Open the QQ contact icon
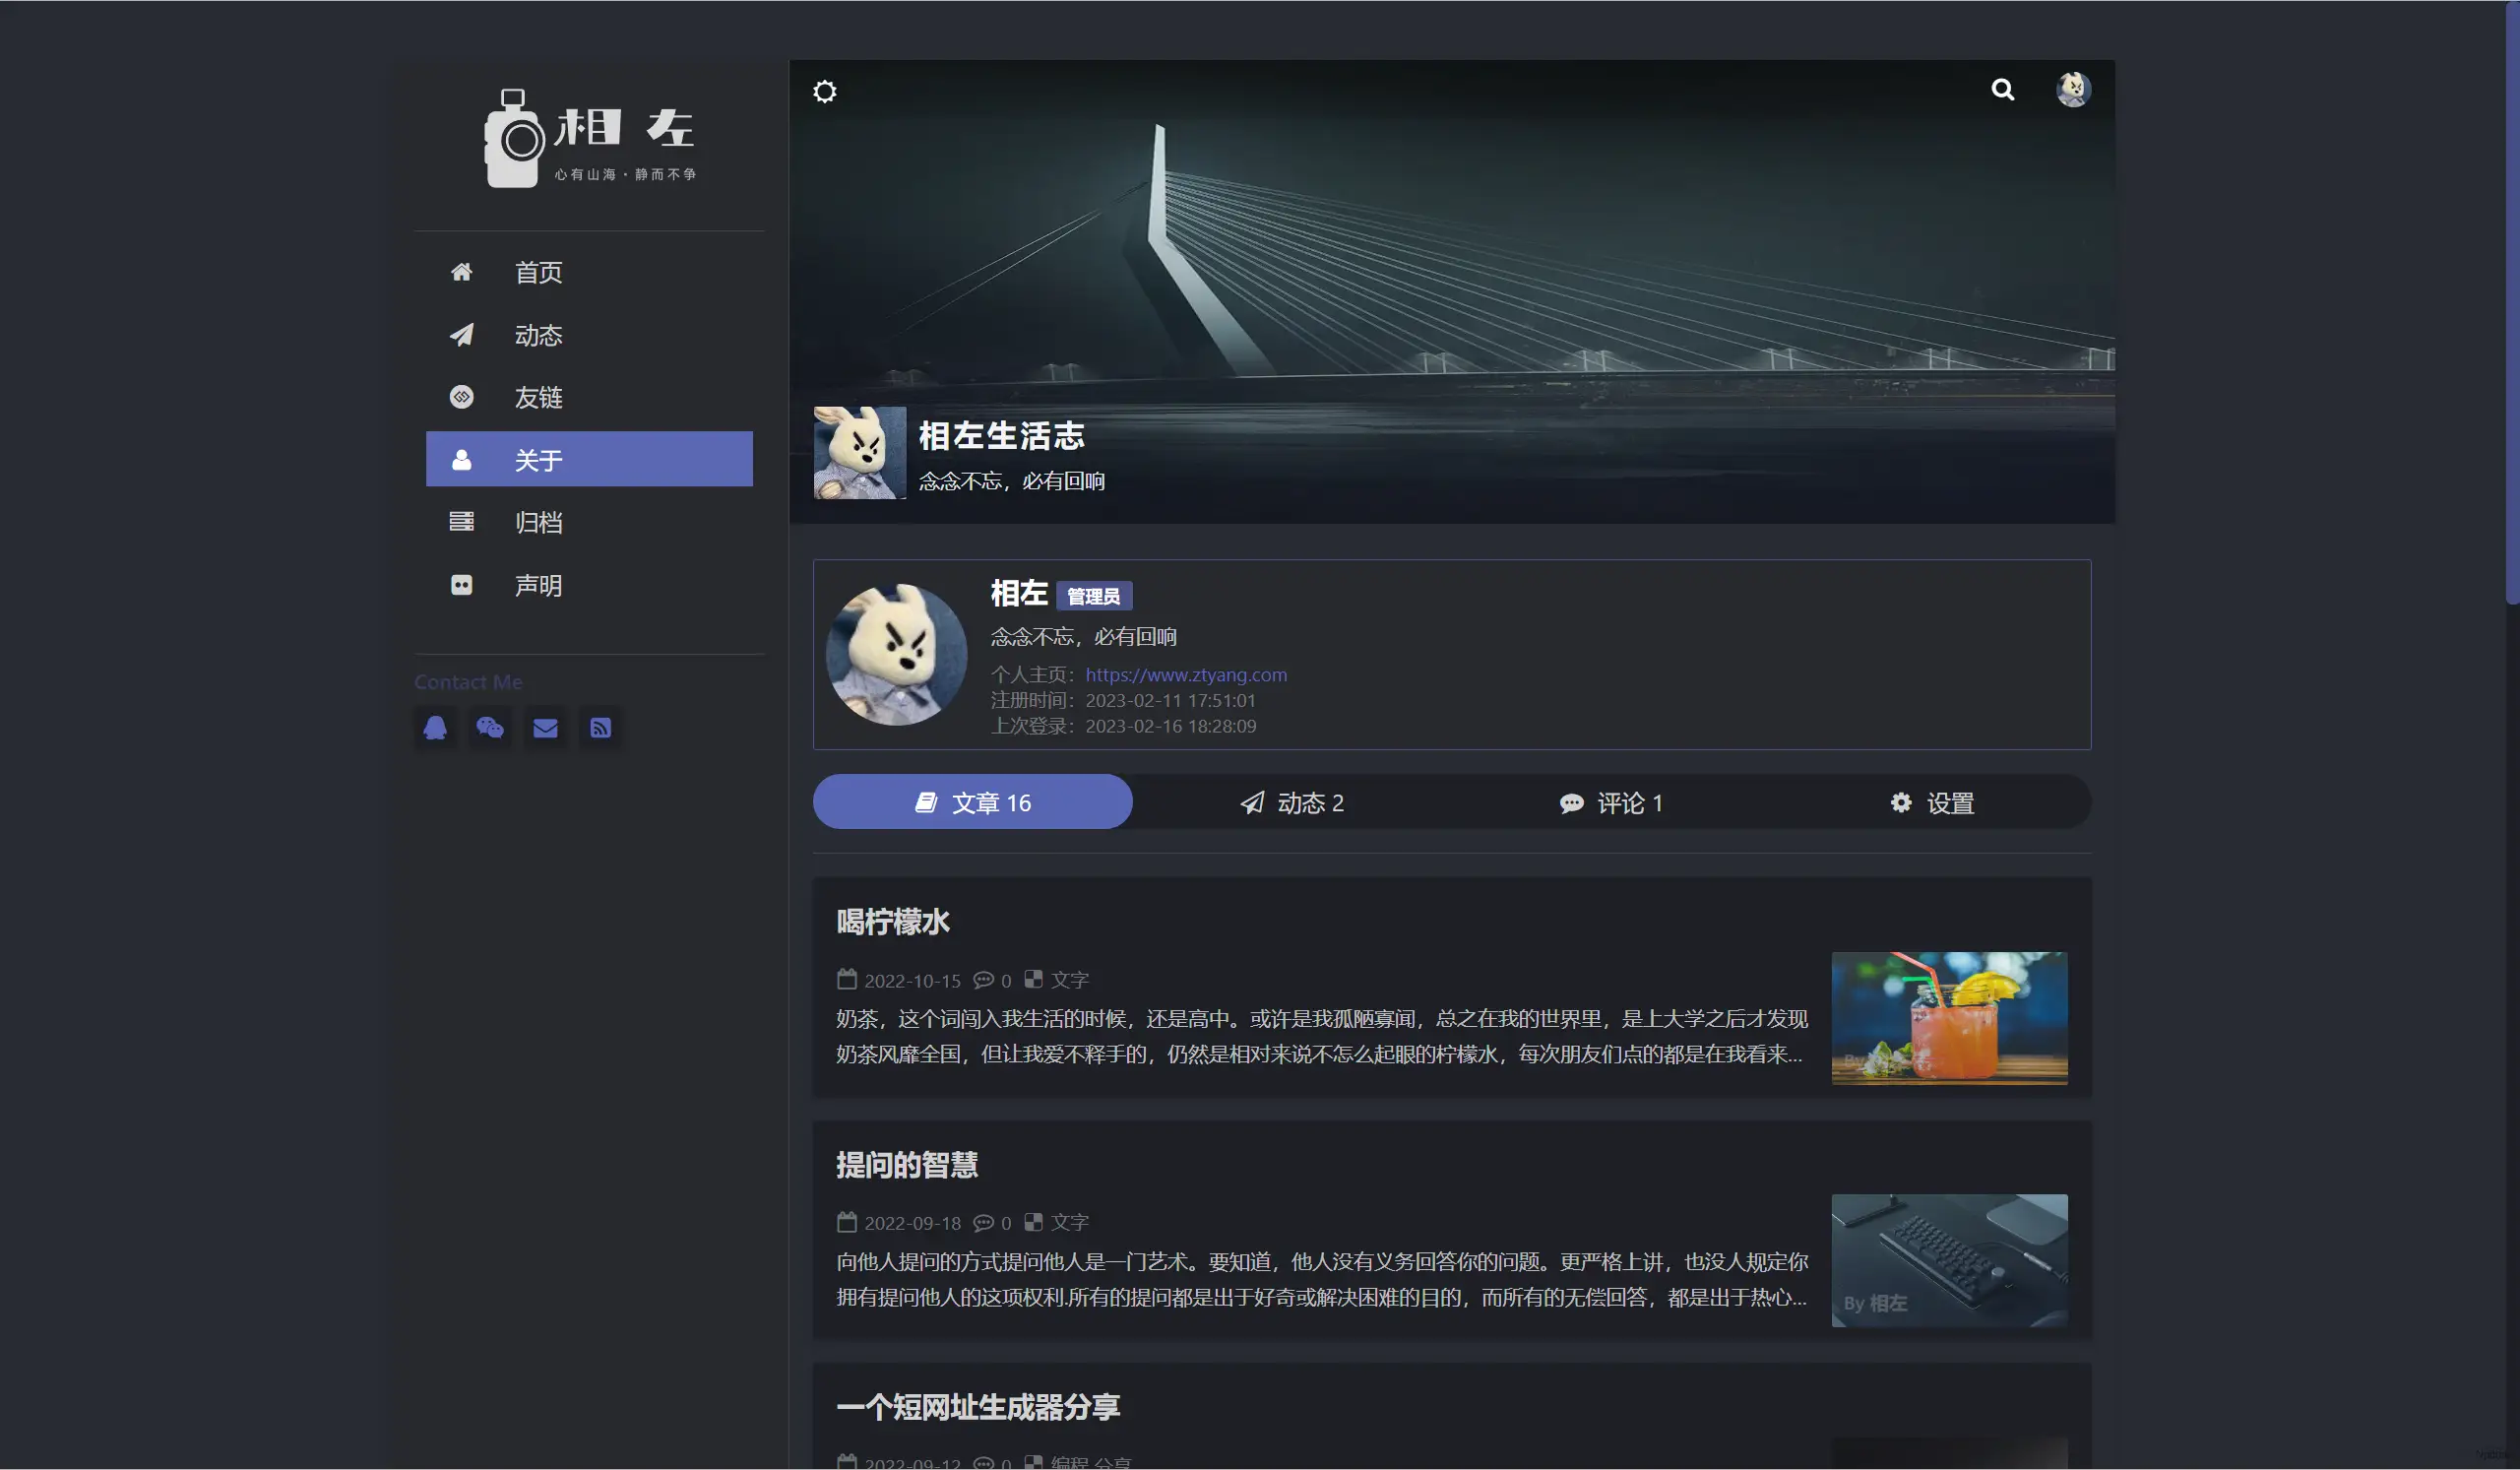2520x1470 pixels. [435, 728]
